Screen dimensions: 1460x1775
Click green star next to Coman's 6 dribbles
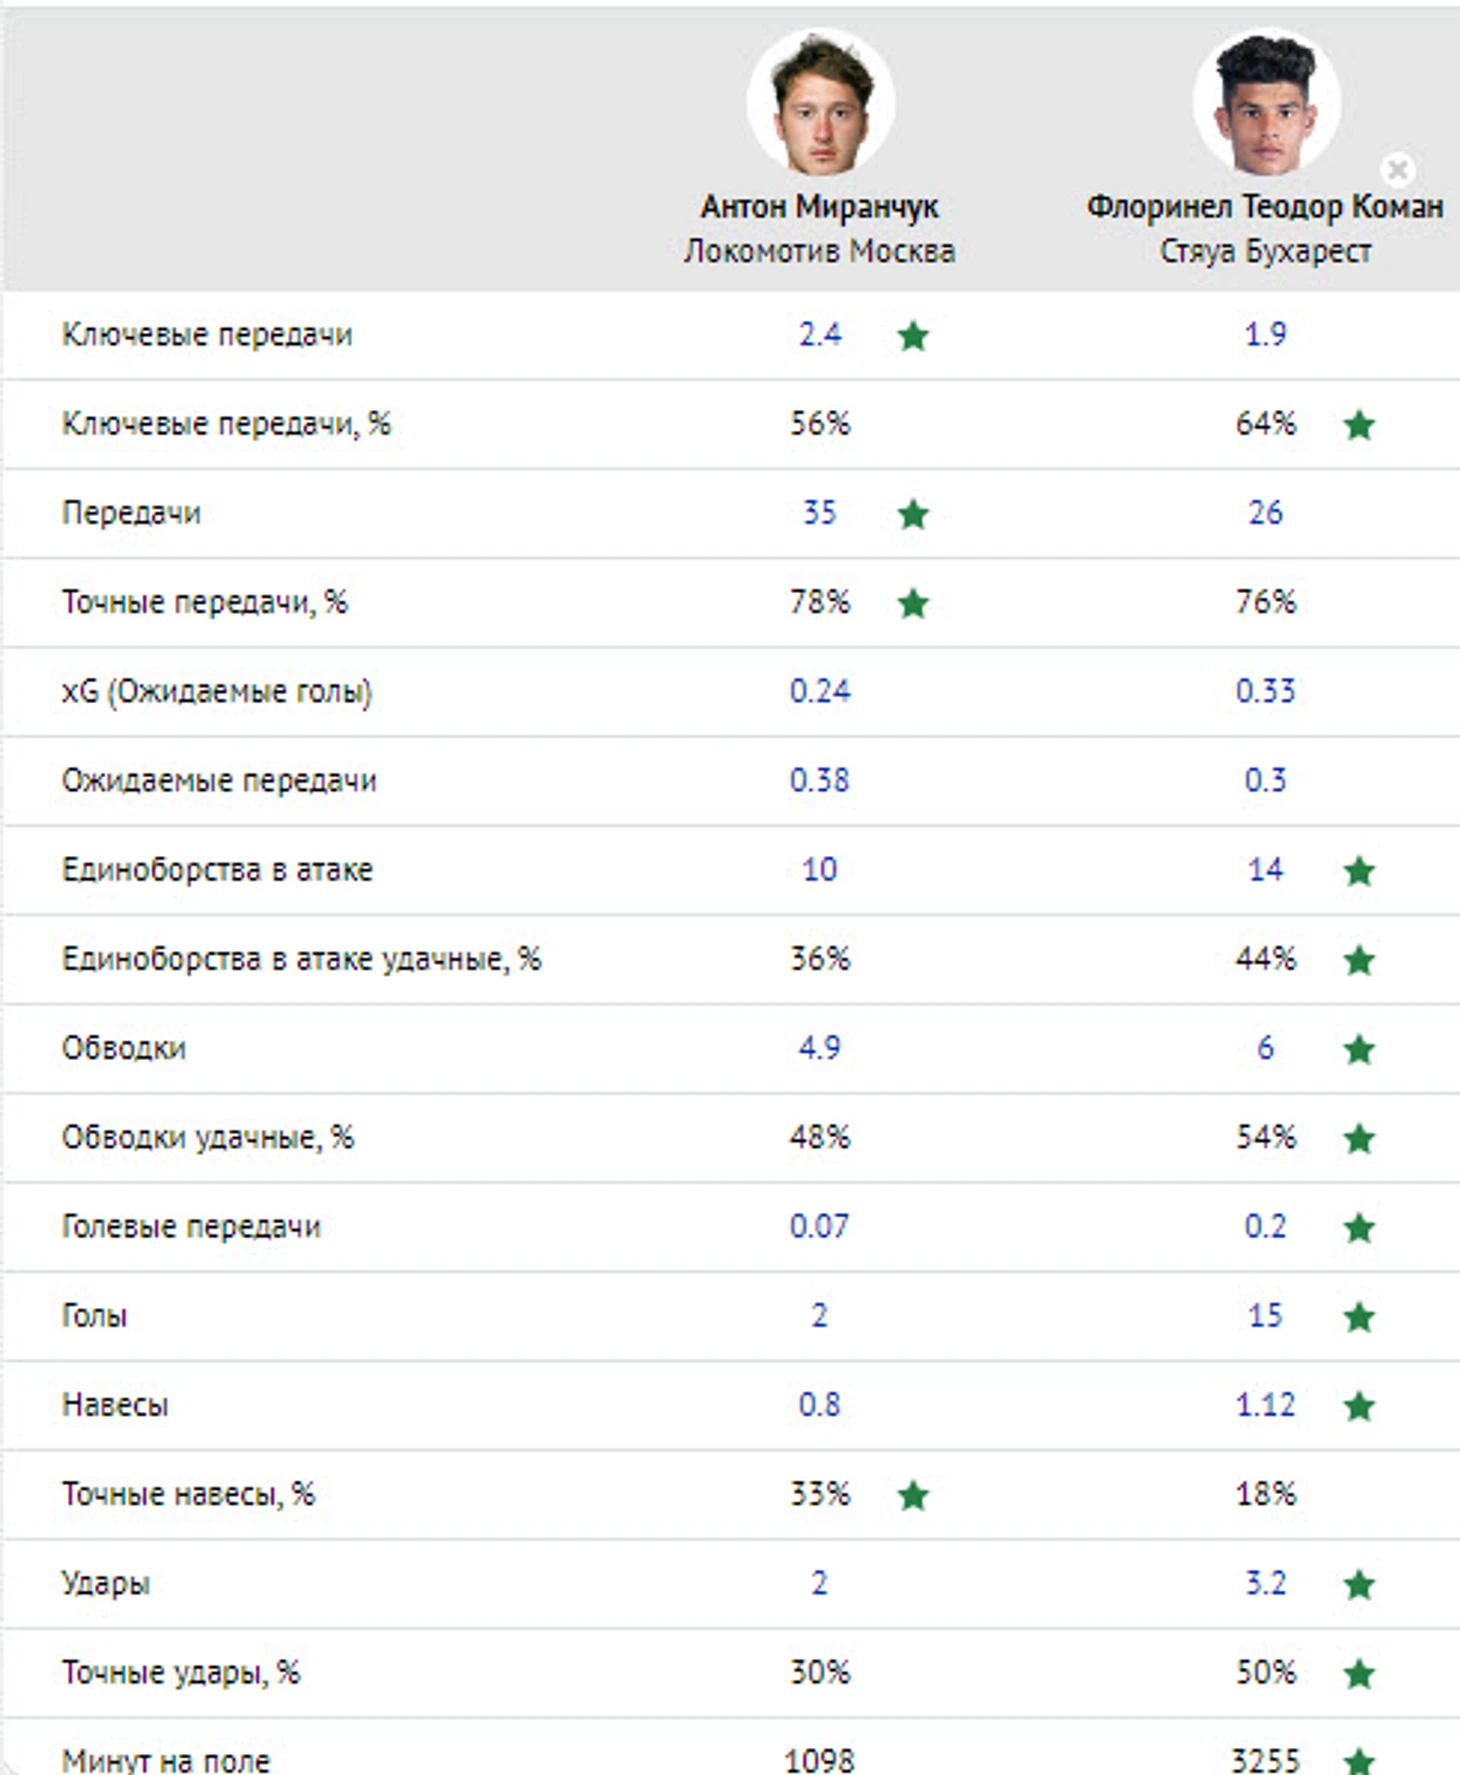1359,1049
